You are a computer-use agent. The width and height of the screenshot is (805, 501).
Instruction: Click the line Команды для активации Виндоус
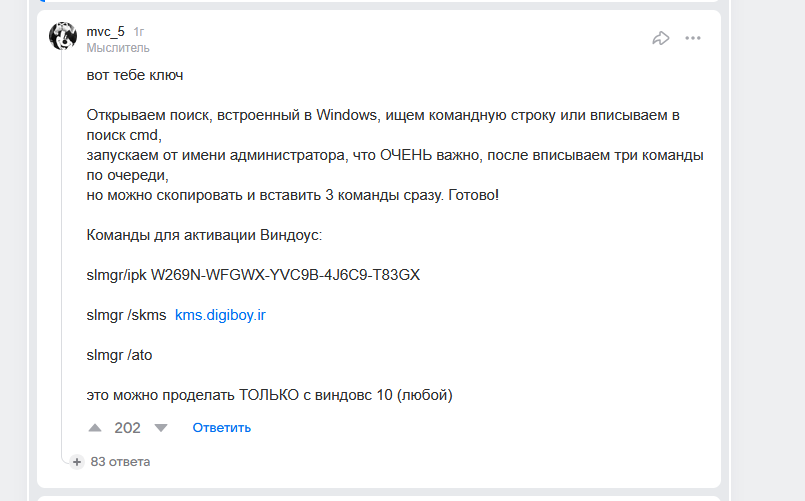click(205, 235)
